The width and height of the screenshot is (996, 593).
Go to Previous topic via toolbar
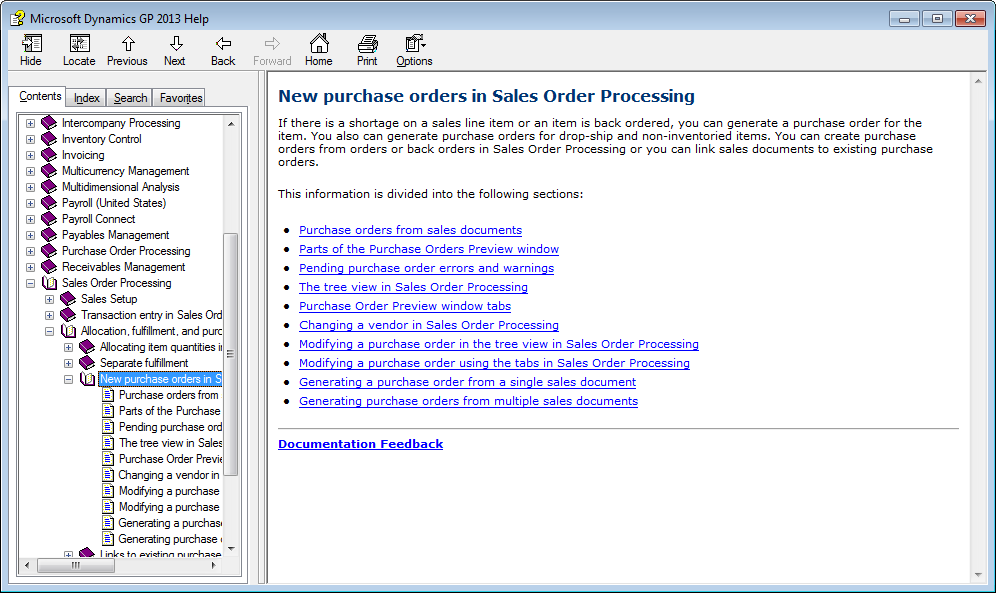pyautogui.click(x=128, y=44)
